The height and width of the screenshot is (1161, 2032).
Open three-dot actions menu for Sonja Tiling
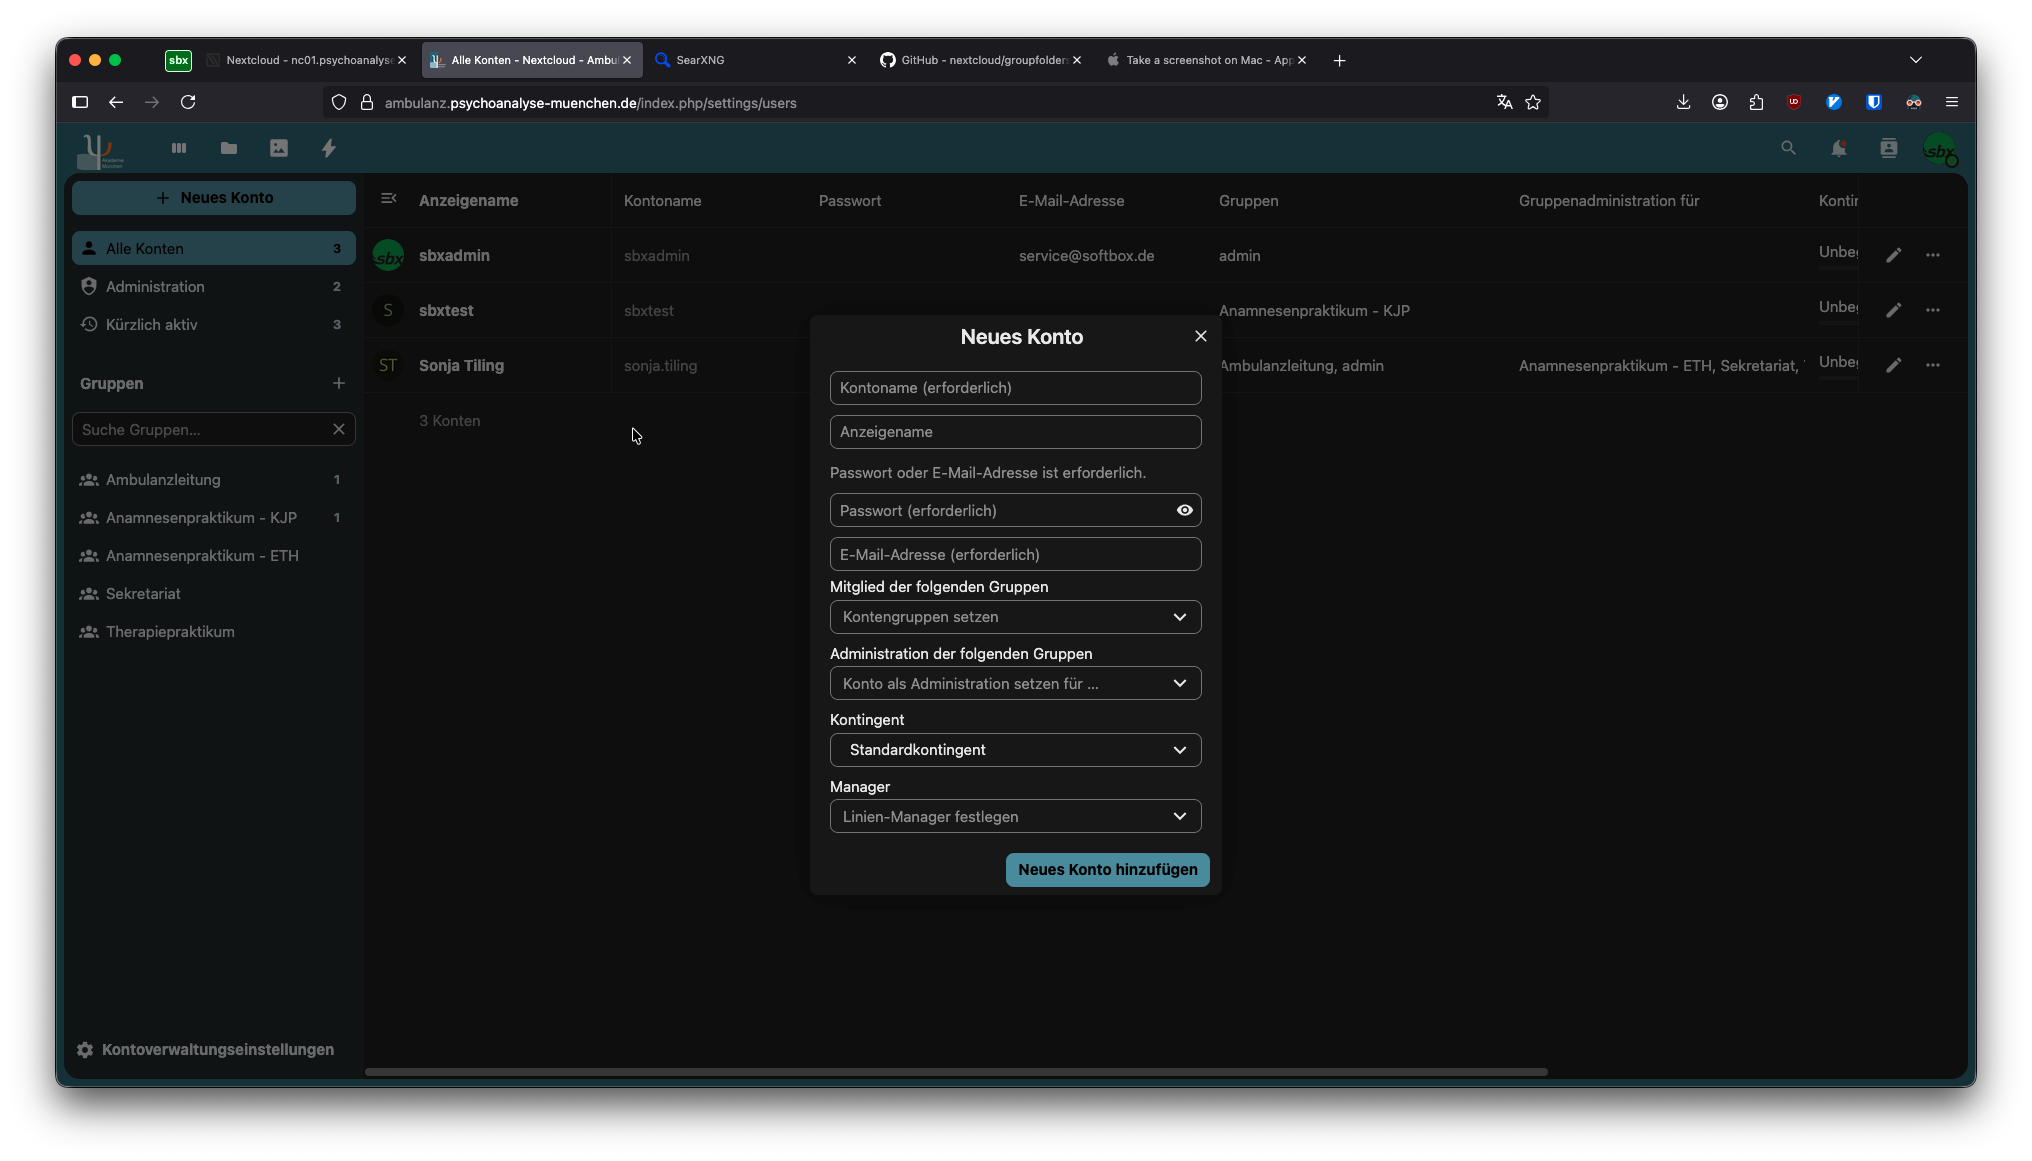[x=1932, y=365]
